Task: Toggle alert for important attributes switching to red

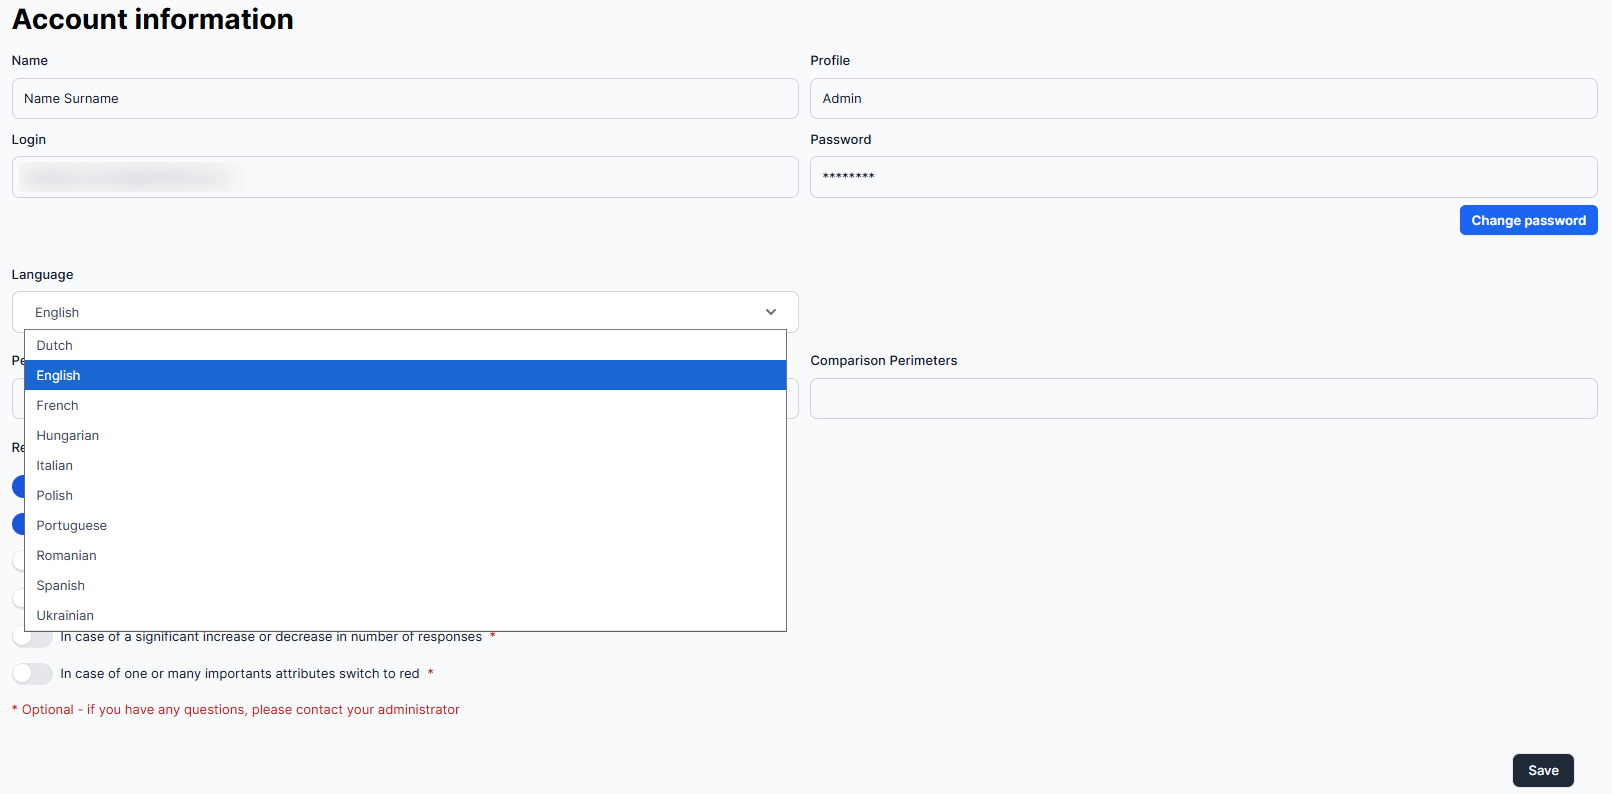Action: point(32,674)
